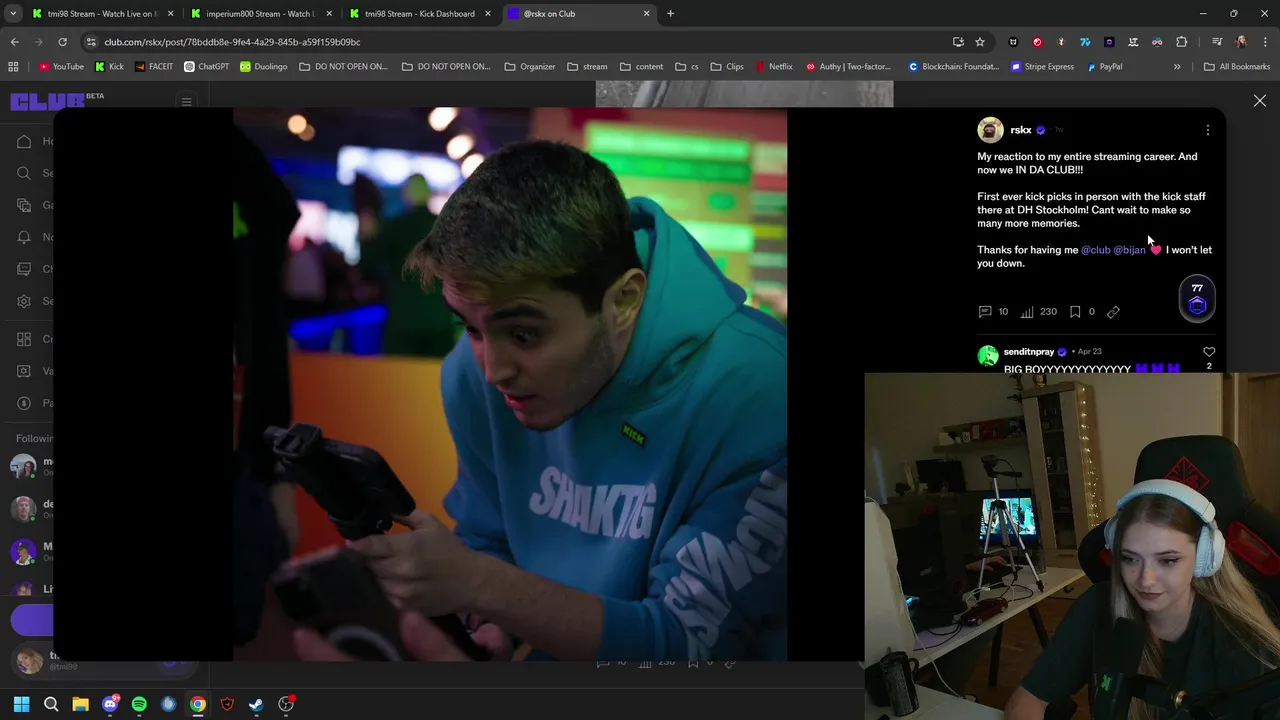
Task: Expand the Organizer bookmark folder
Action: pyautogui.click(x=530, y=67)
